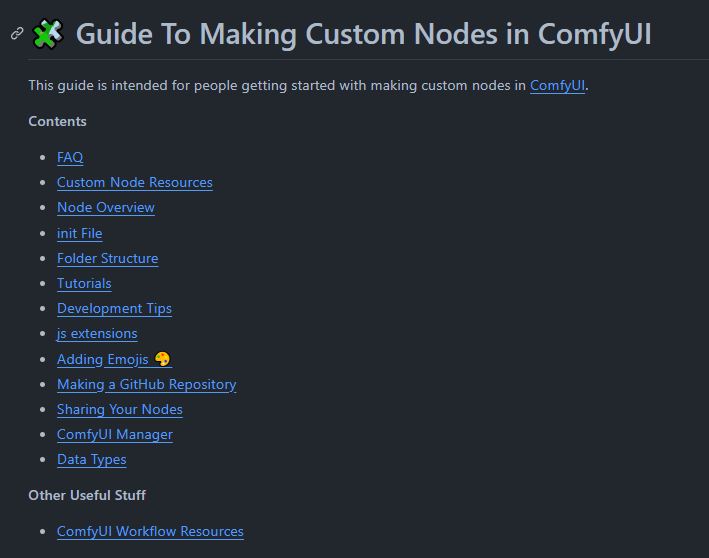The height and width of the screenshot is (558, 709).
Task: Open the init File link
Action: point(79,233)
